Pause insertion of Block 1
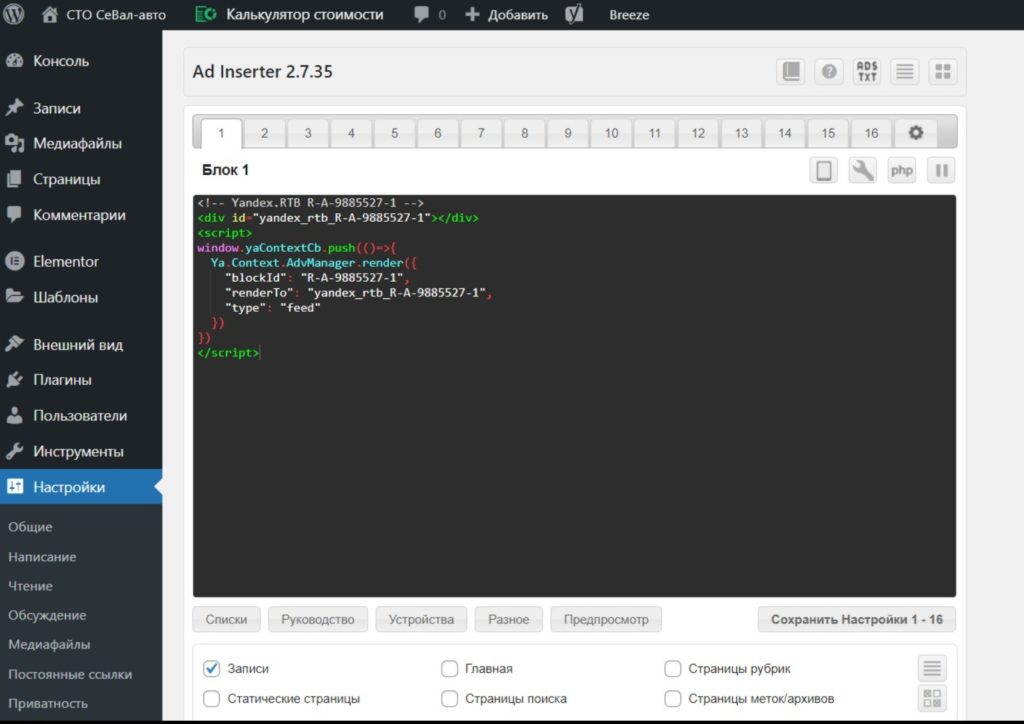1024x724 pixels. click(x=941, y=170)
